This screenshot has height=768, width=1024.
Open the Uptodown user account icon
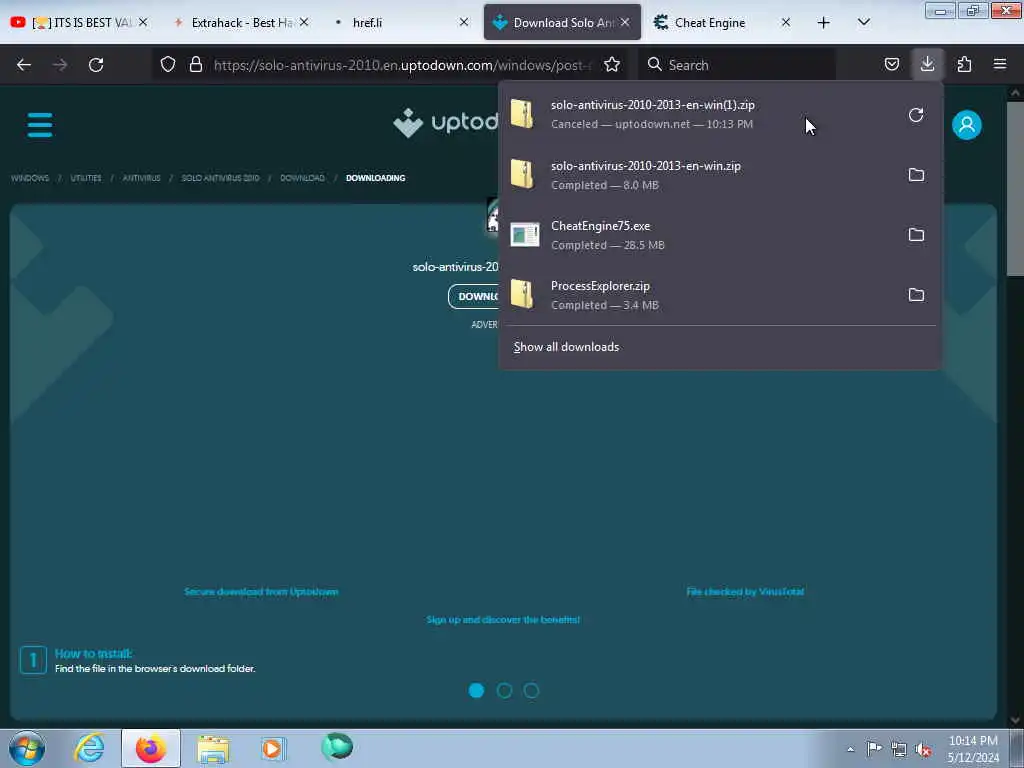coord(967,125)
